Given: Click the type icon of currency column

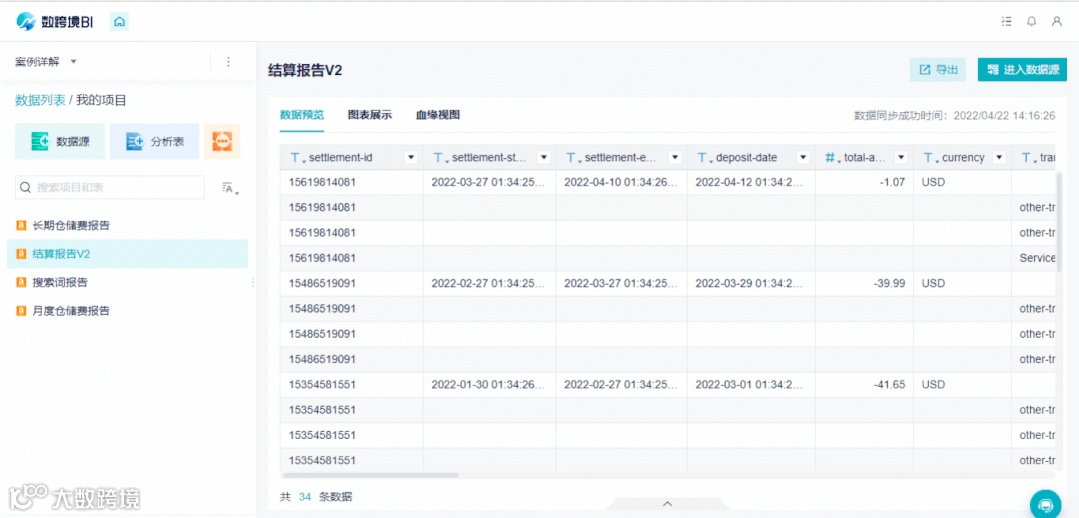Looking at the screenshot, I should click(x=930, y=158).
